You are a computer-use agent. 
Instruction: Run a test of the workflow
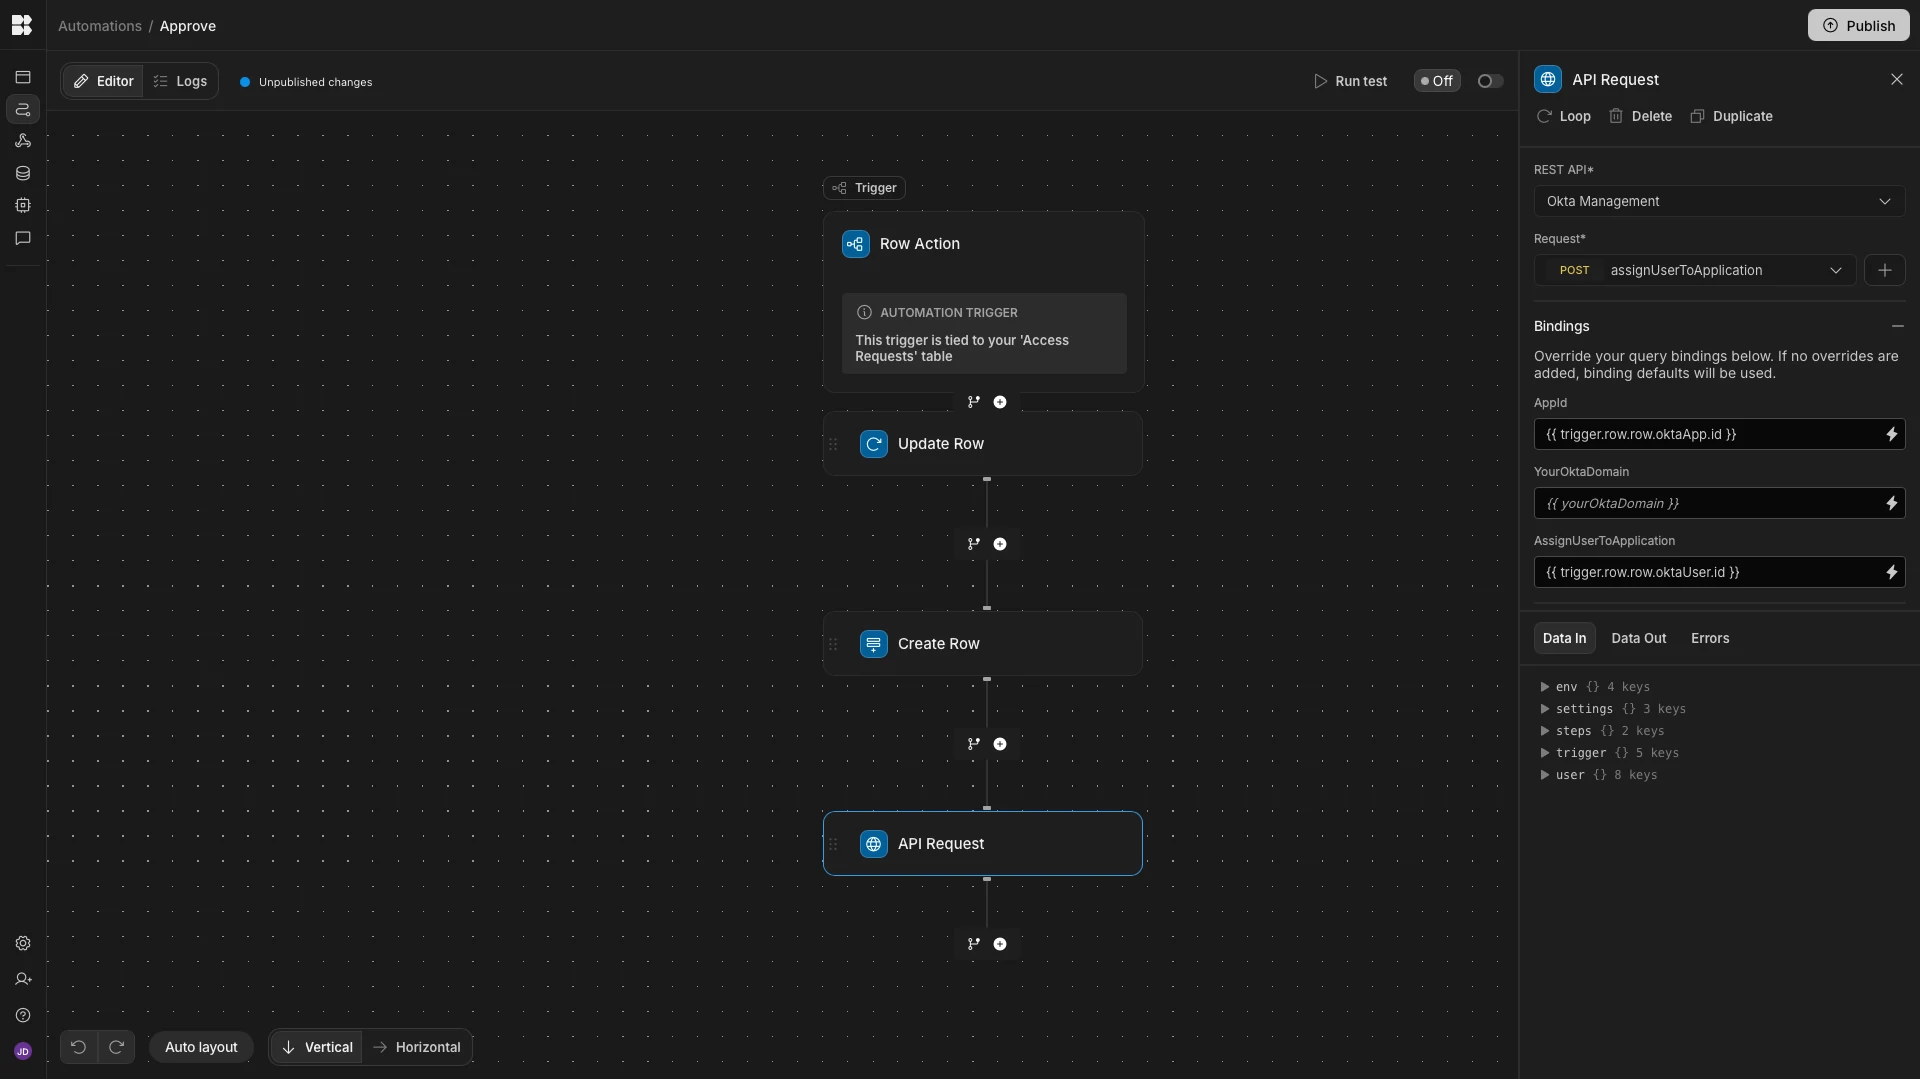click(x=1350, y=81)
